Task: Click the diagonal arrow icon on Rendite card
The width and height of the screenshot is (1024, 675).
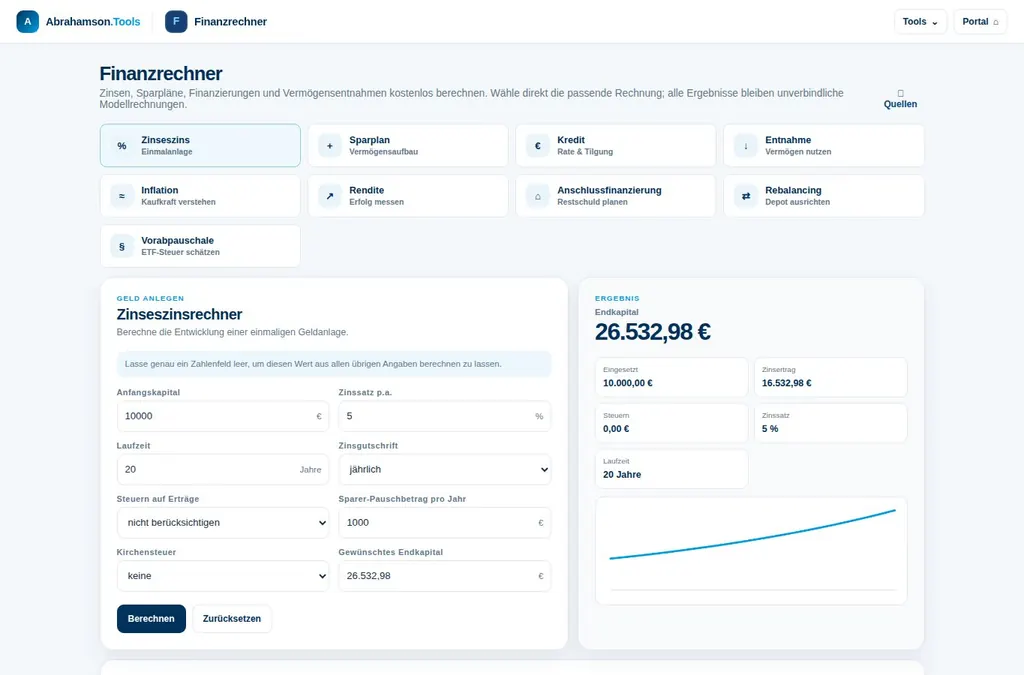Action: pos(330,196)
